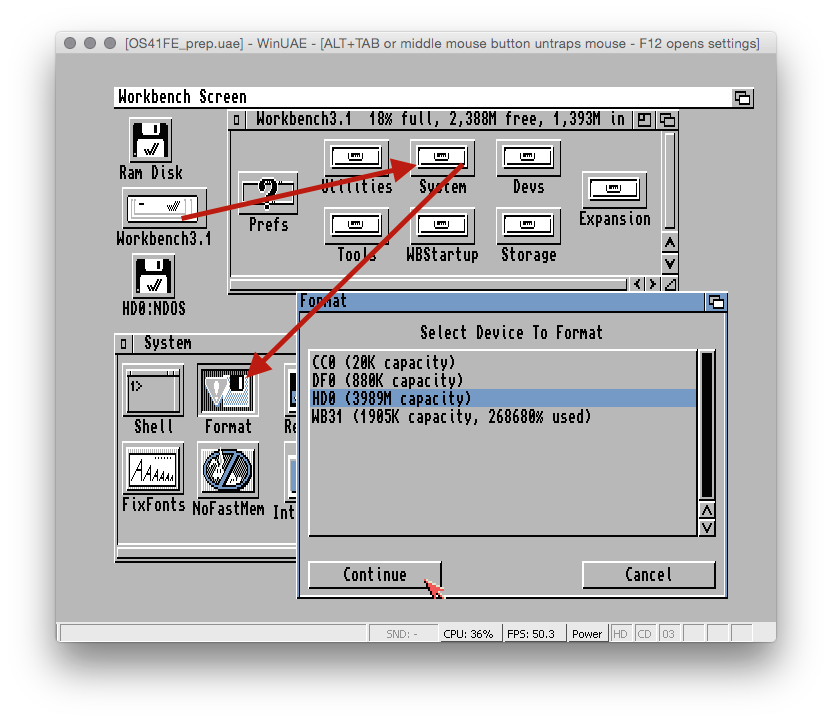Select HD0 (3989M capacity) device
This screenshot has width=832, height=722.
click(502, 398)
